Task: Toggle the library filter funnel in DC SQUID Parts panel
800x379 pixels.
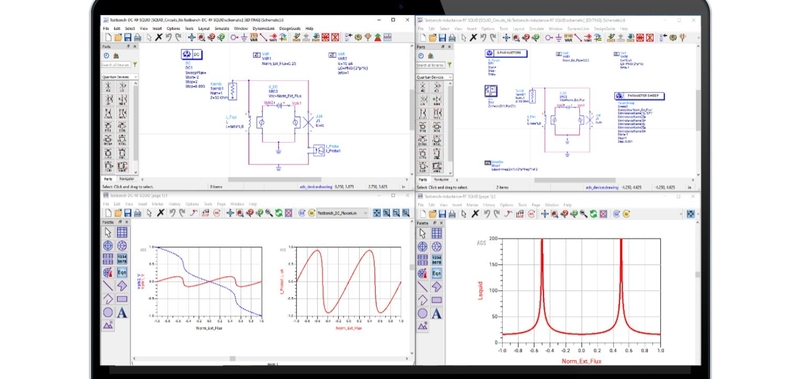Action: [135, 65]
